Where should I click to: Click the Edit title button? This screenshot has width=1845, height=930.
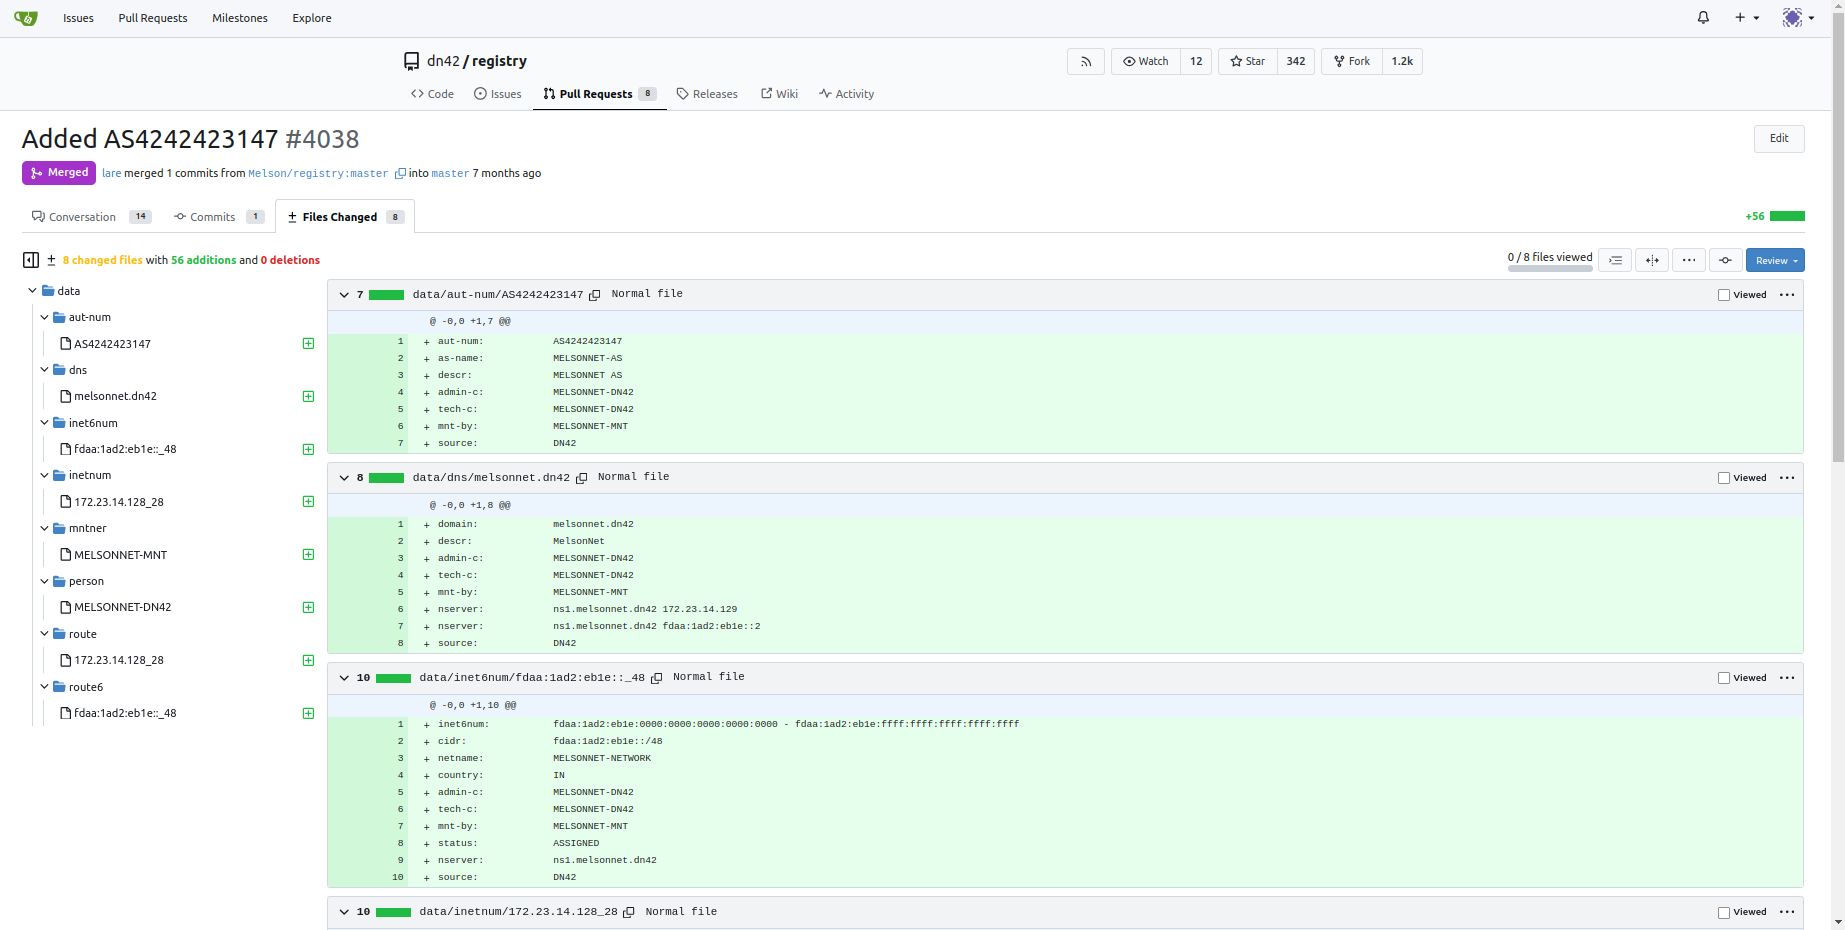pos(1778,139)
